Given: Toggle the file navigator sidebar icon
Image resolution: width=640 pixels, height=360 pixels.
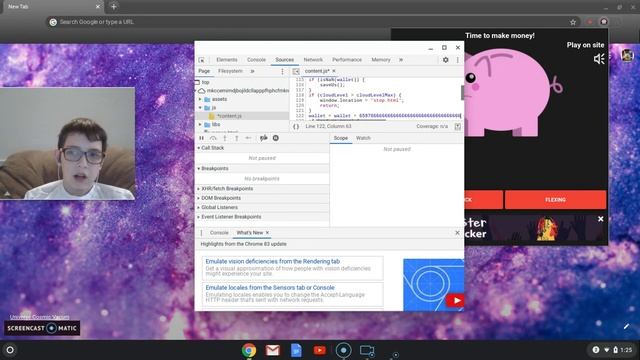Looking at the screenshot, I should pyautogui.click(x=296, y=71).
